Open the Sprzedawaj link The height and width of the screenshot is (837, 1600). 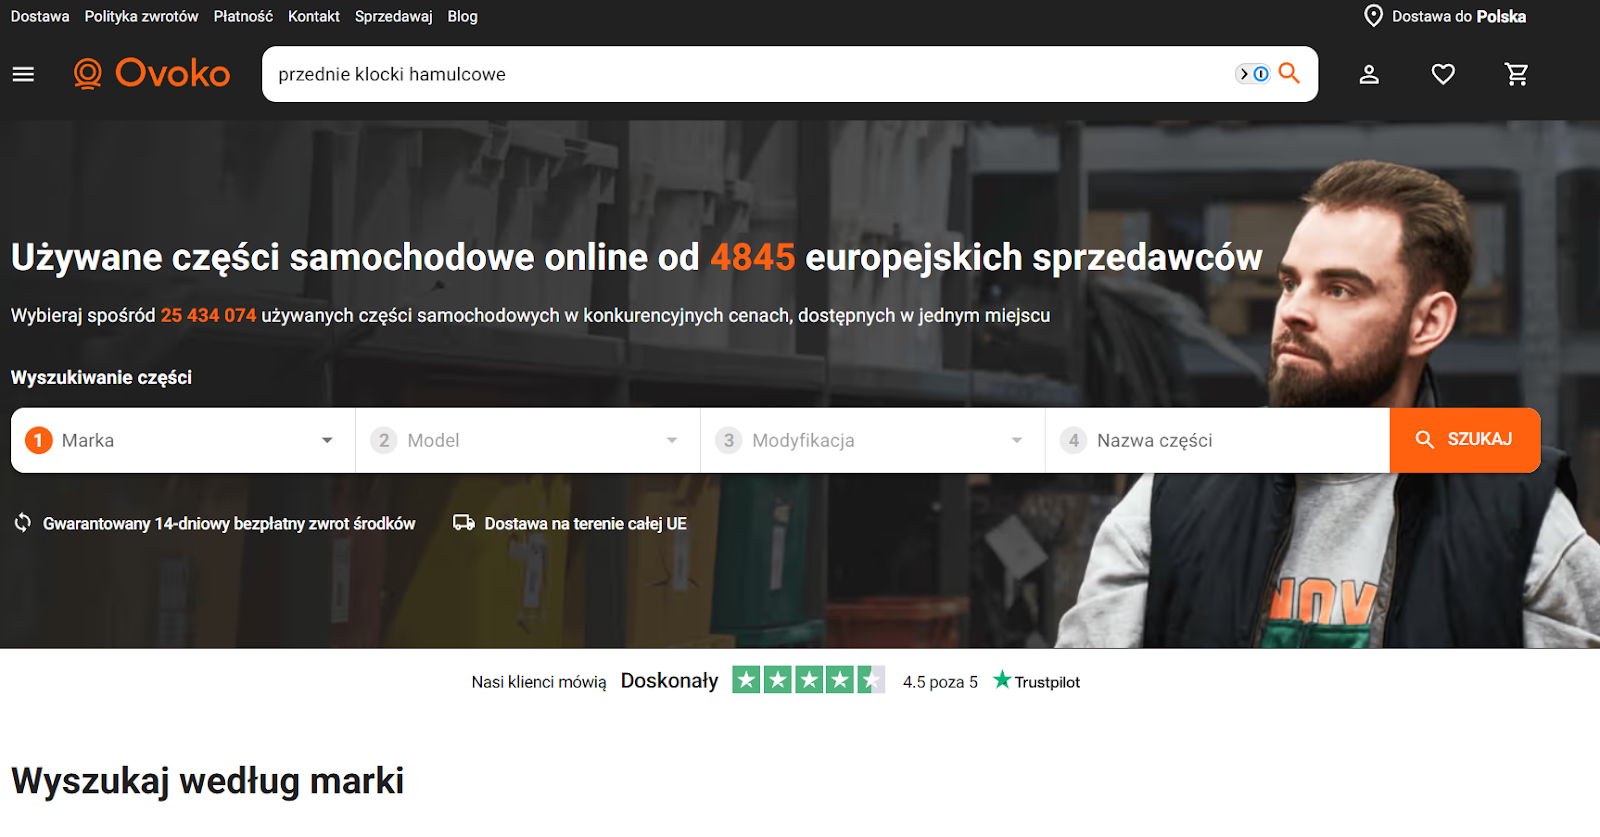[x=394, y=16]
